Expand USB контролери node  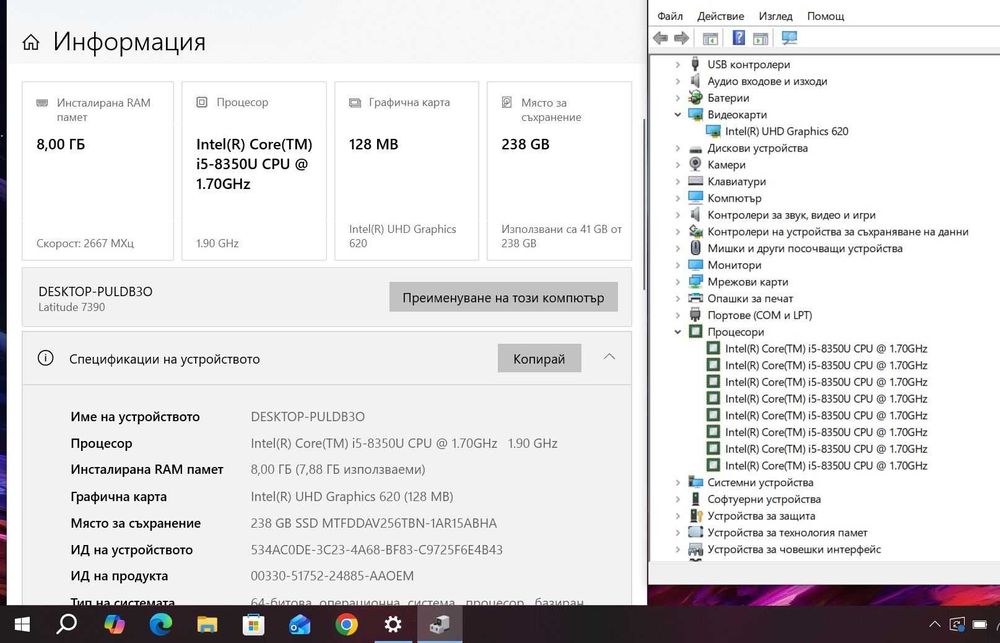click(677, 64)
